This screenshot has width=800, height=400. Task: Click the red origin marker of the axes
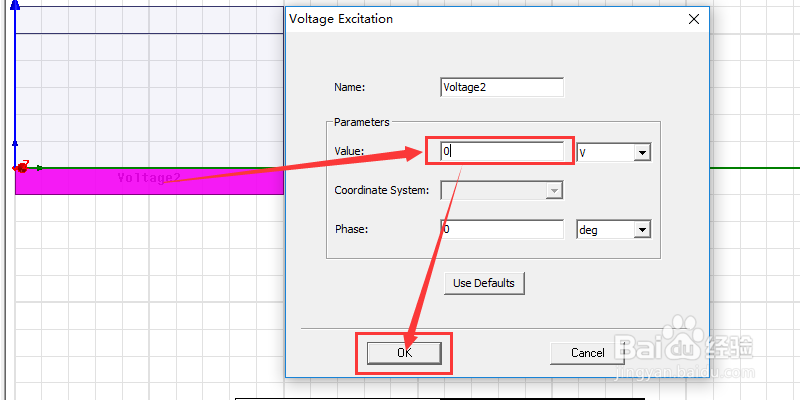click(22, 167)
